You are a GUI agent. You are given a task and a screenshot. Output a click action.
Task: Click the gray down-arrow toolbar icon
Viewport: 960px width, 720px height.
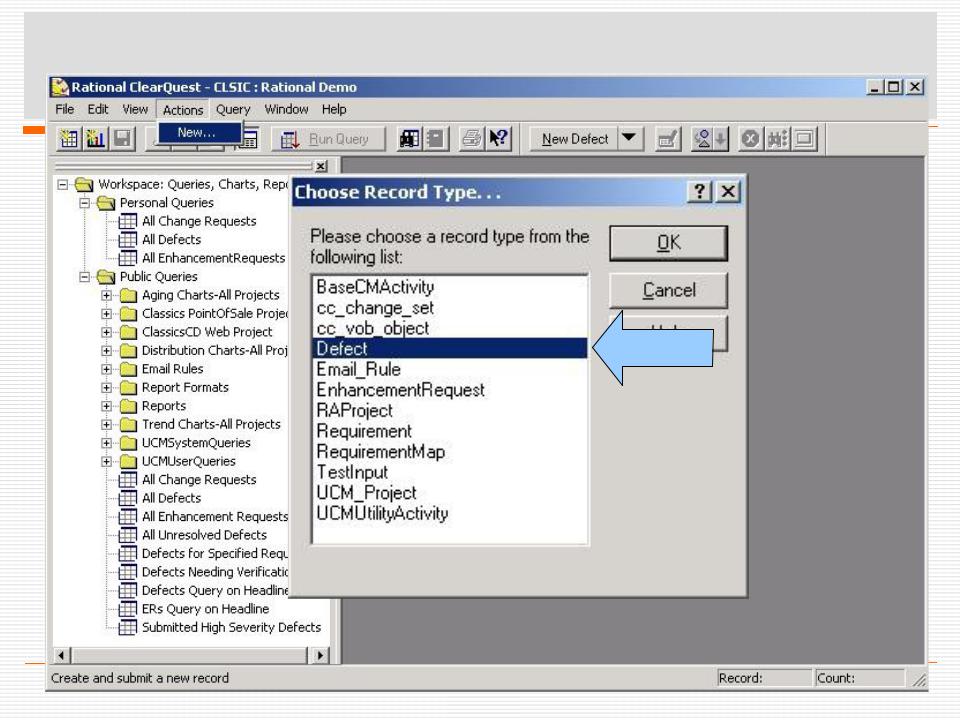(x=721, y=139)
